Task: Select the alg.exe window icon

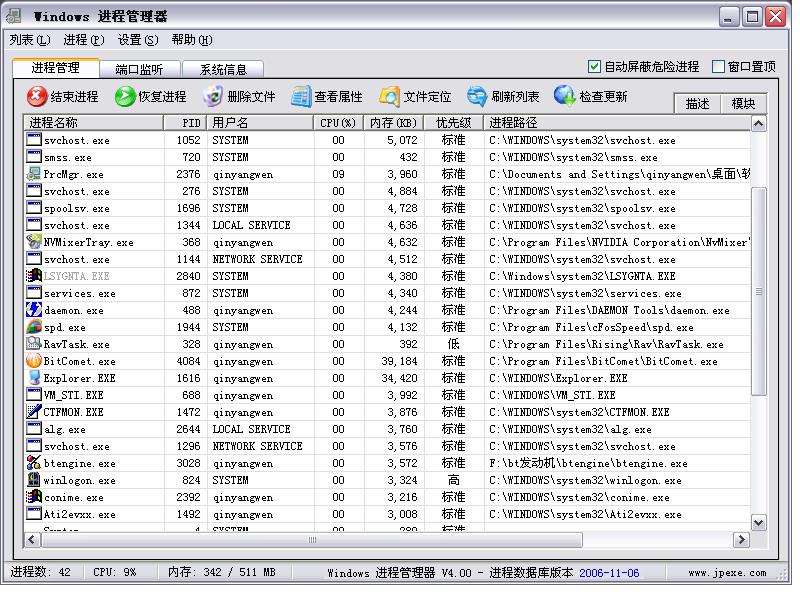Action: pyautogui.click(x=34, y=429)
